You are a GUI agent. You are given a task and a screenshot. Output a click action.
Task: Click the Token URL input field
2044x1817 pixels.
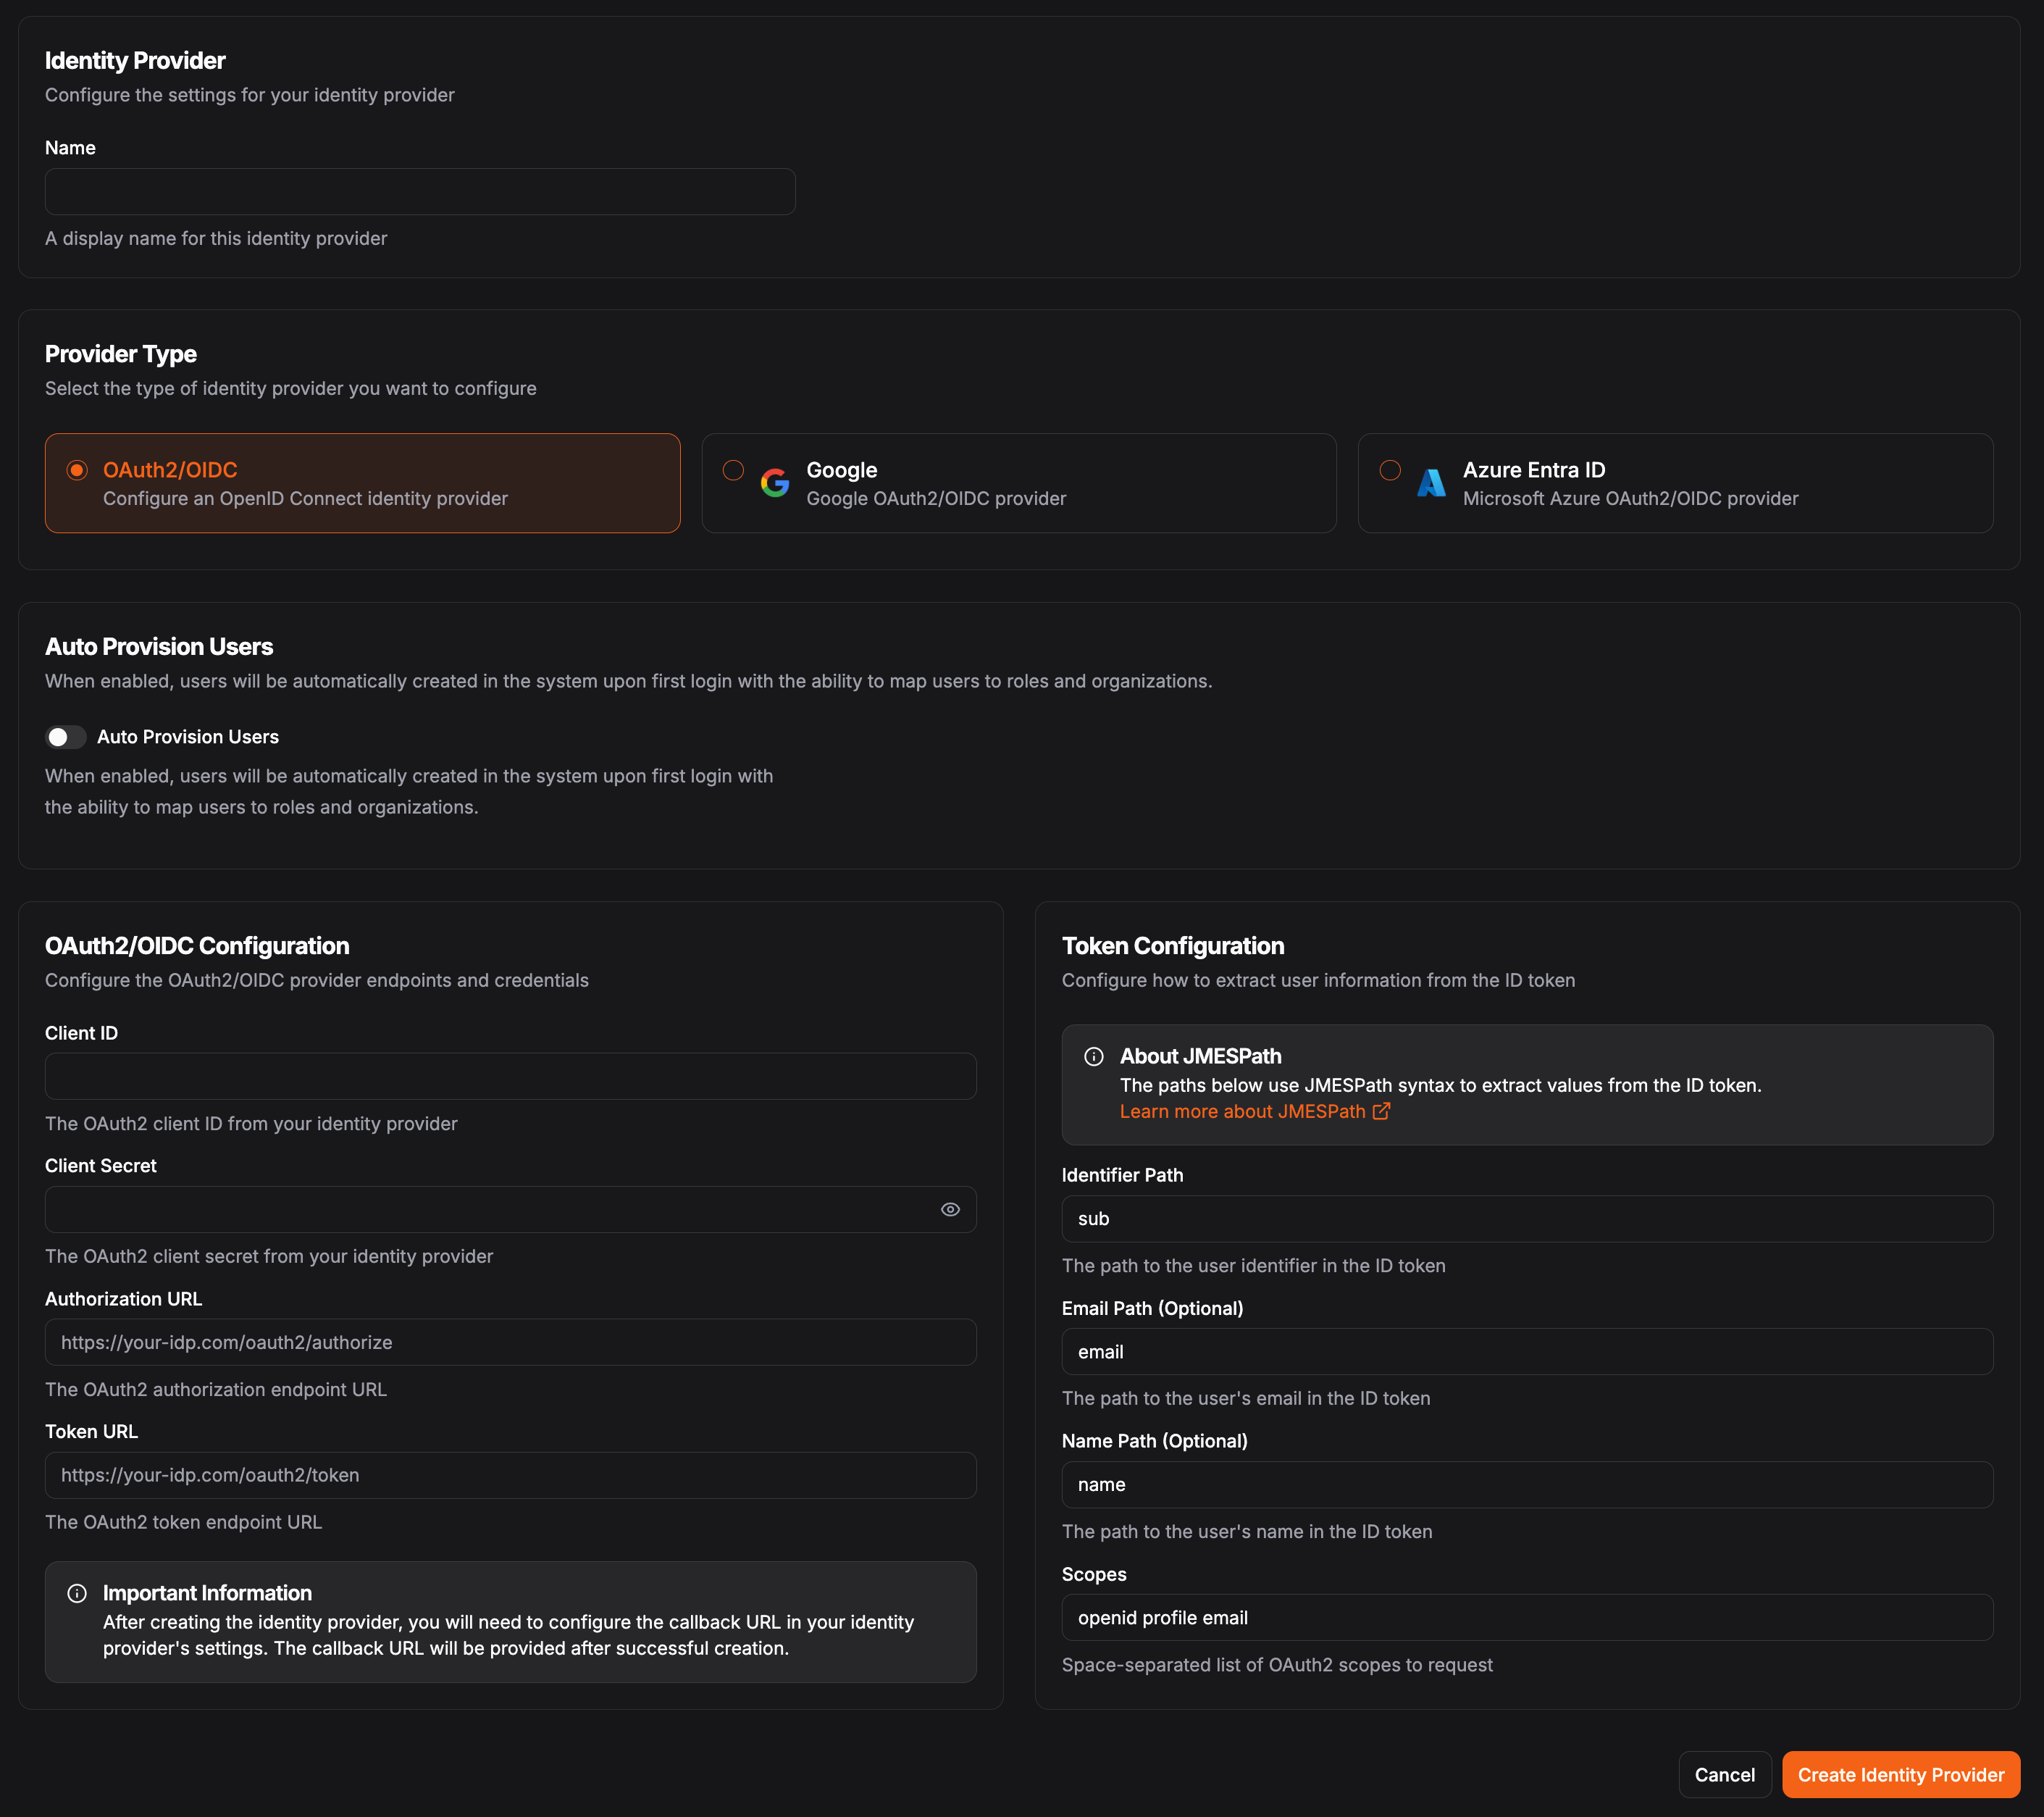510,1475
